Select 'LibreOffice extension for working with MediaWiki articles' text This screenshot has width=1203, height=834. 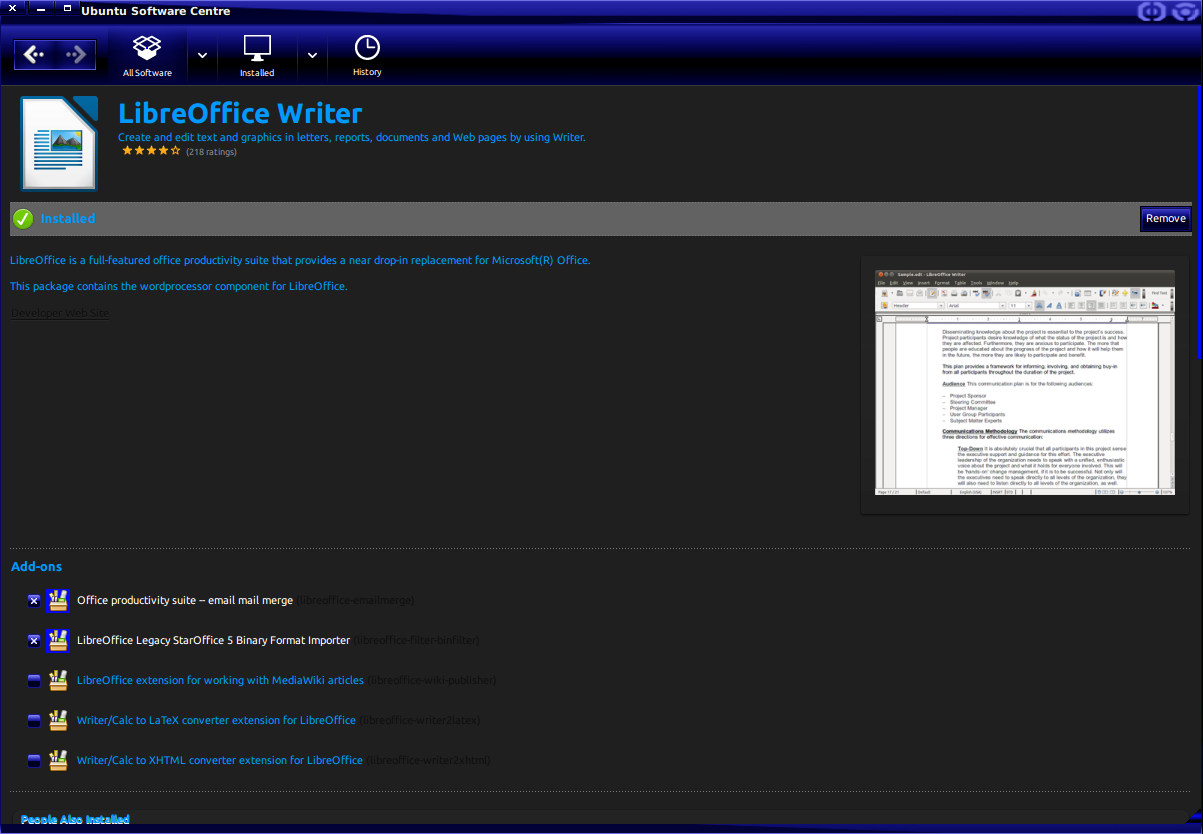pos(220,680)
